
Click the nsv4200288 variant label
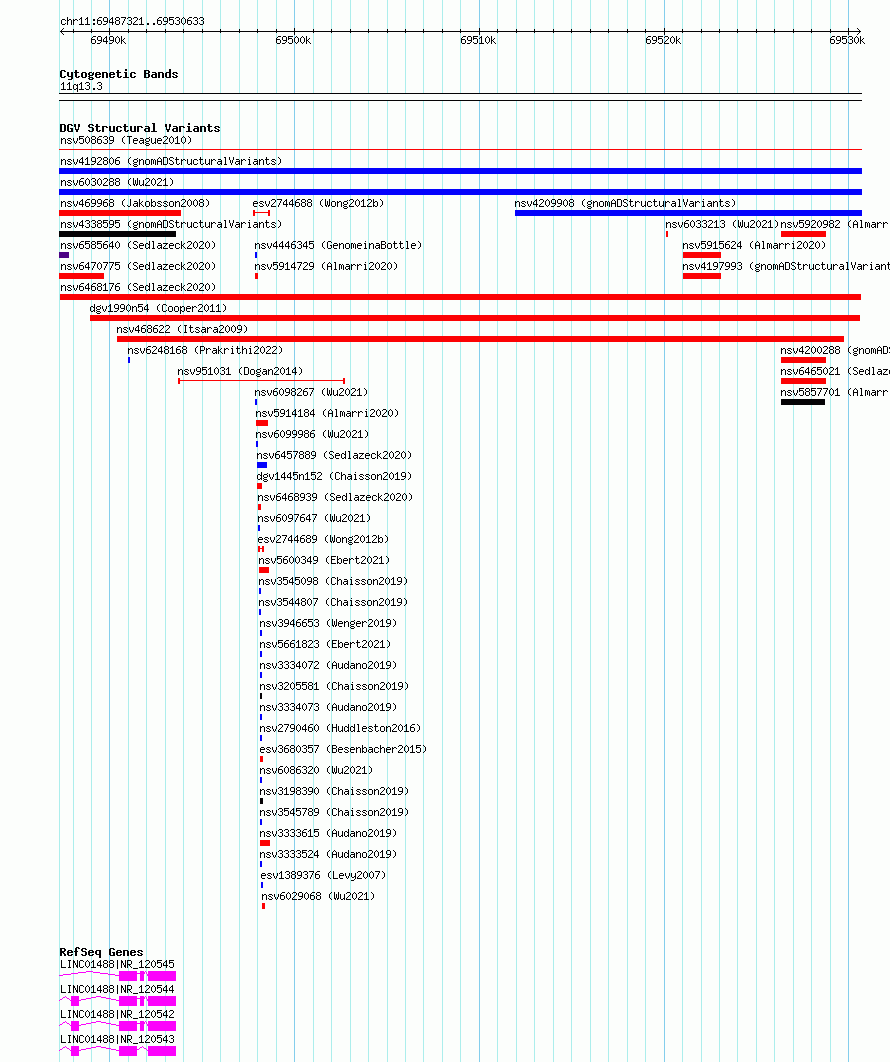834,350
